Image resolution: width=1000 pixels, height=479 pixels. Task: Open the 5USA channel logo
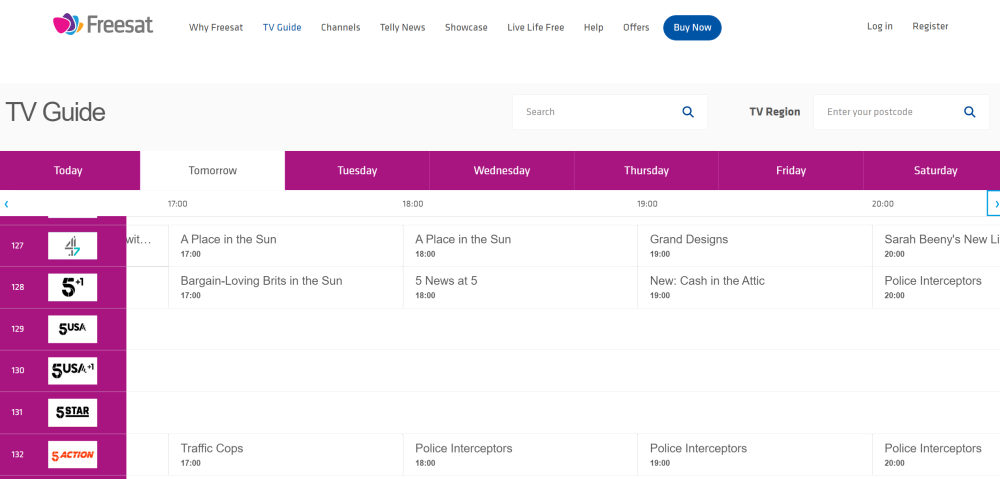[x=73, y=329]
